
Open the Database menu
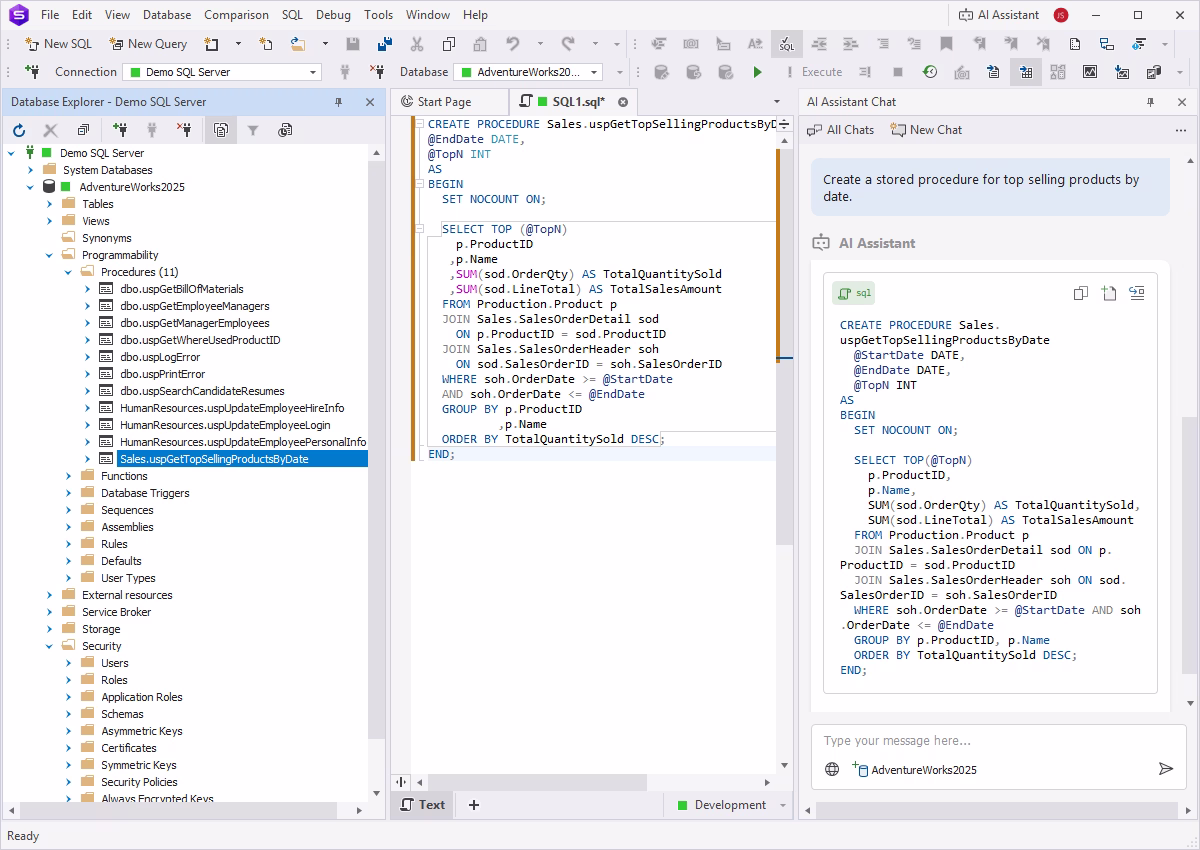(x=167, y=15)
